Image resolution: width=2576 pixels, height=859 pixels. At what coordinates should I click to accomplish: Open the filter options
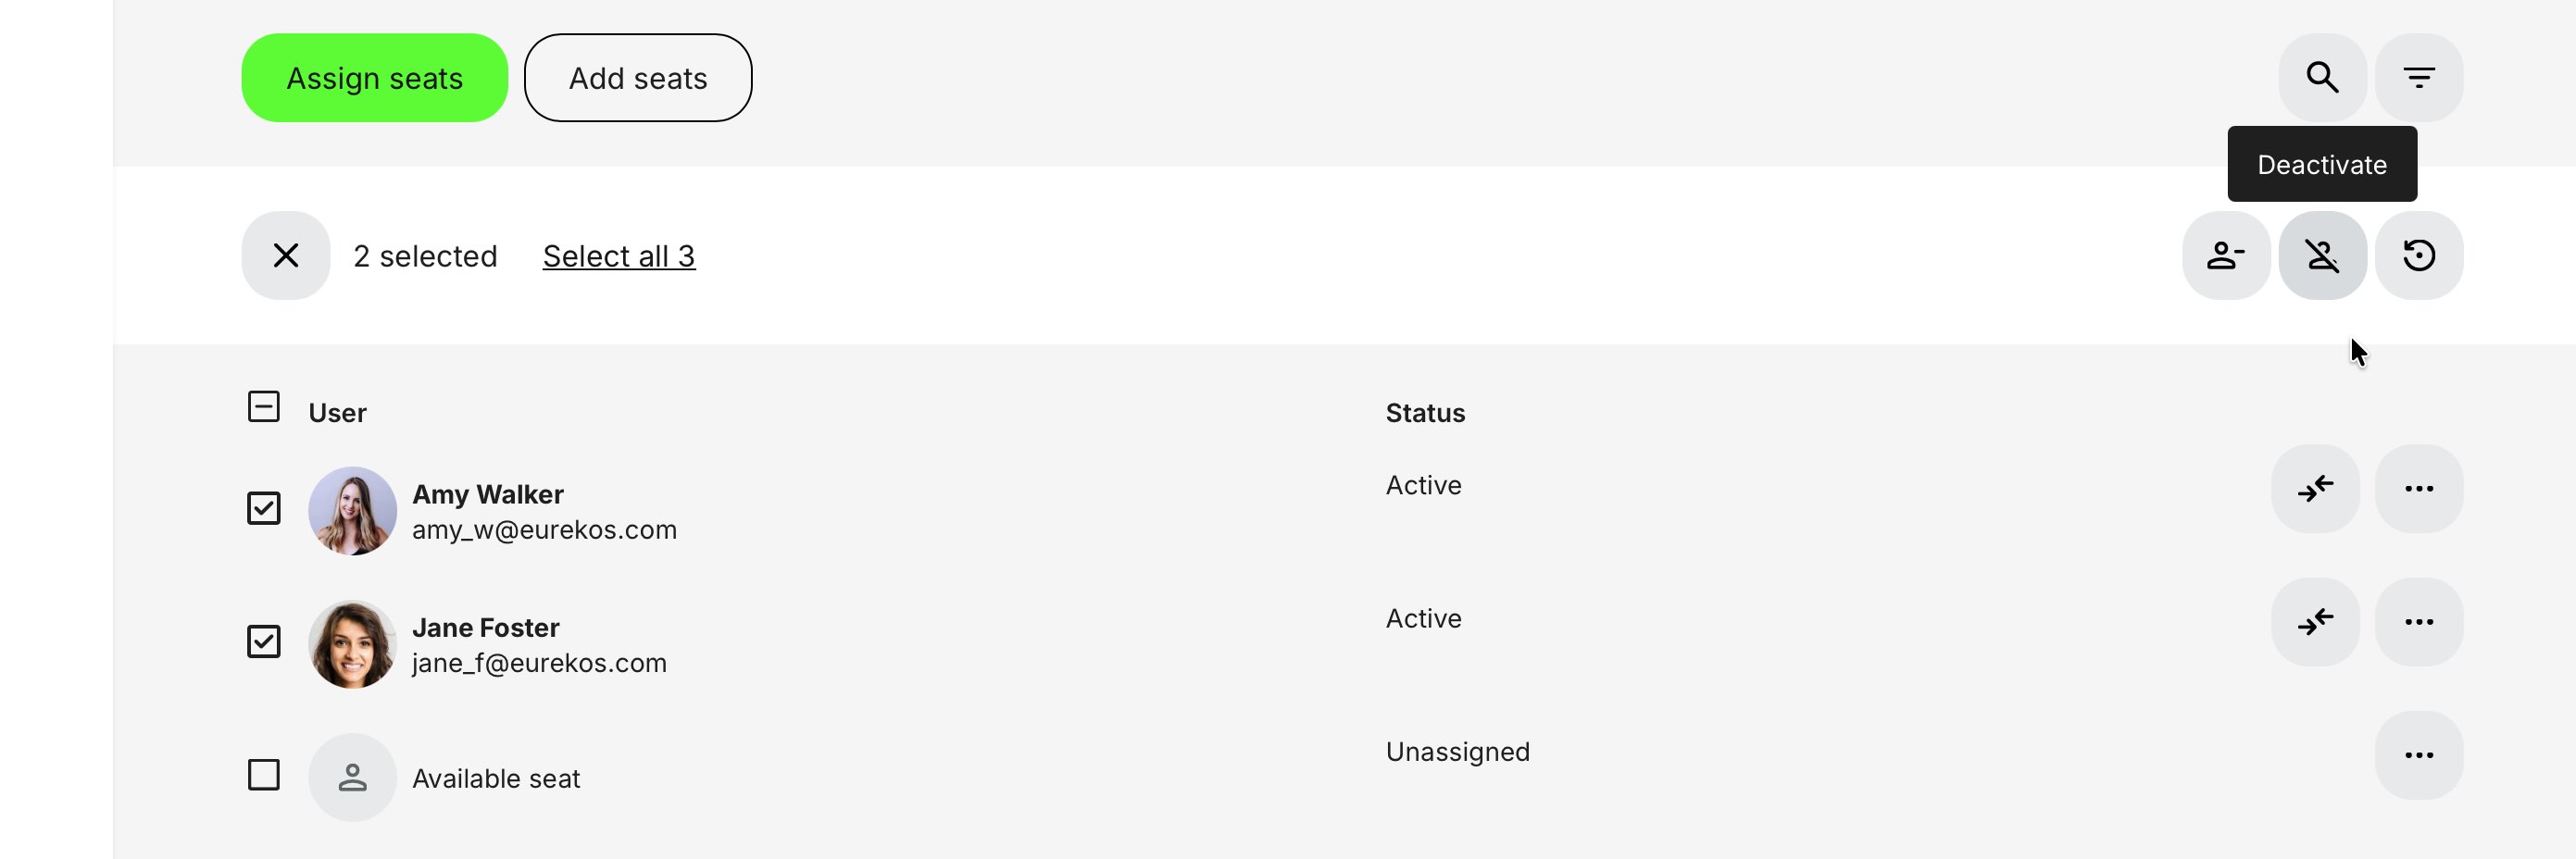(2420, 77)
